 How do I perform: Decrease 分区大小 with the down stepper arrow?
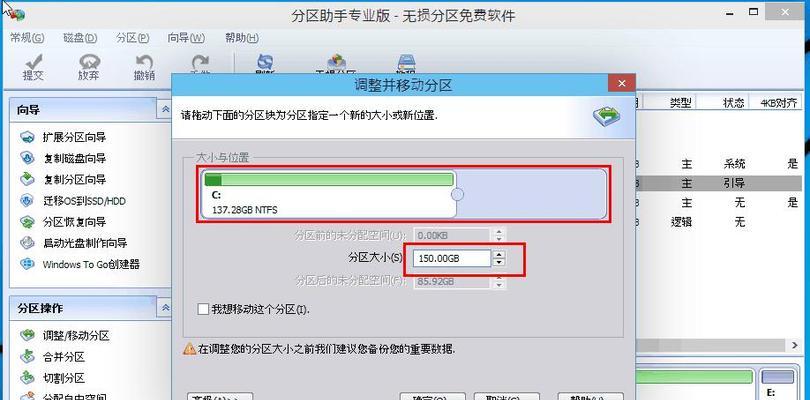point(499,263)
